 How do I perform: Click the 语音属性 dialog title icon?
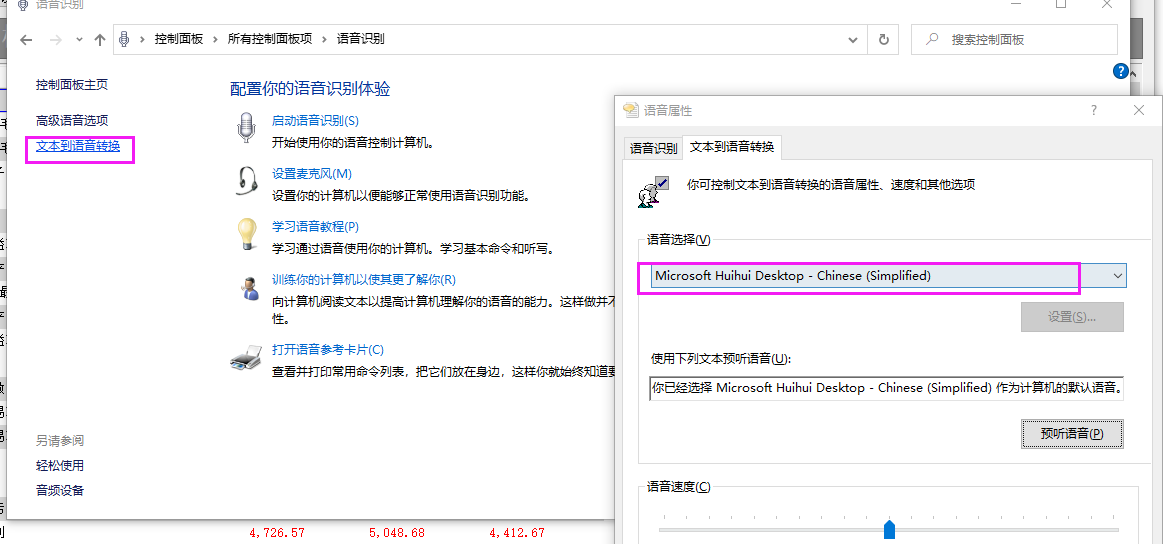coord(630,111)
